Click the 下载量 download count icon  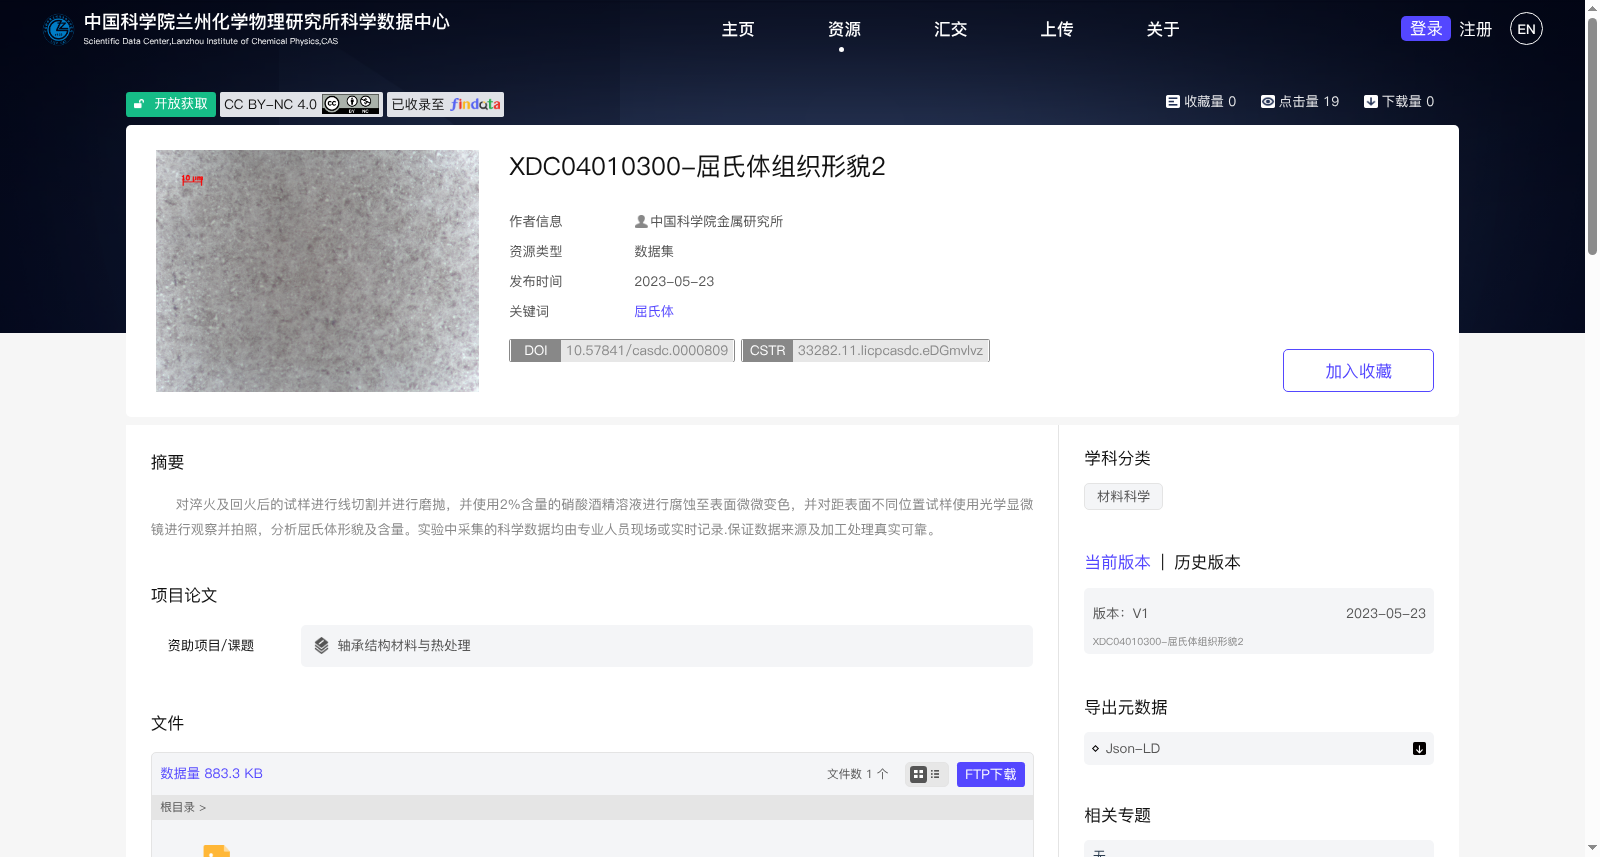point(1370,101)
